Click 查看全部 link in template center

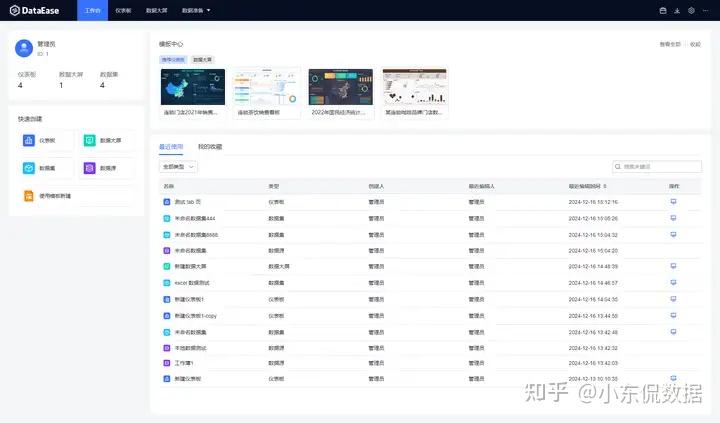point(670,45)
